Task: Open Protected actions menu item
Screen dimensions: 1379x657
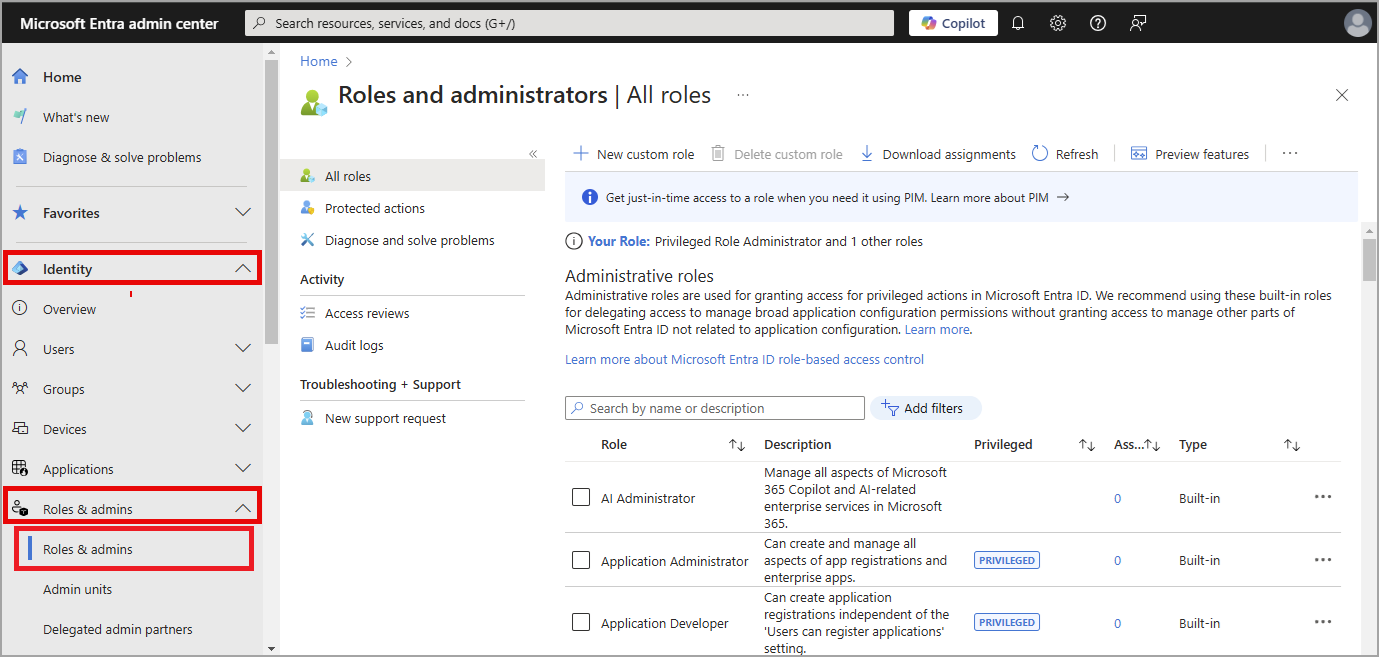Action: [374, 208]
